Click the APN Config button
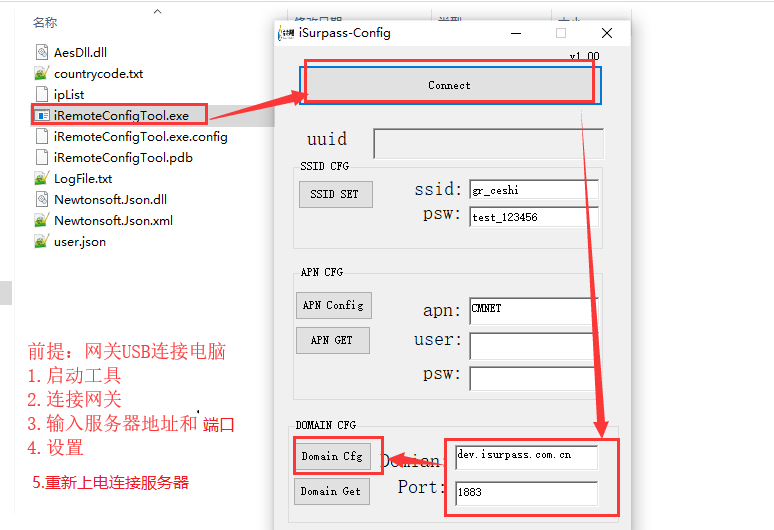 (x=334, y=305)
